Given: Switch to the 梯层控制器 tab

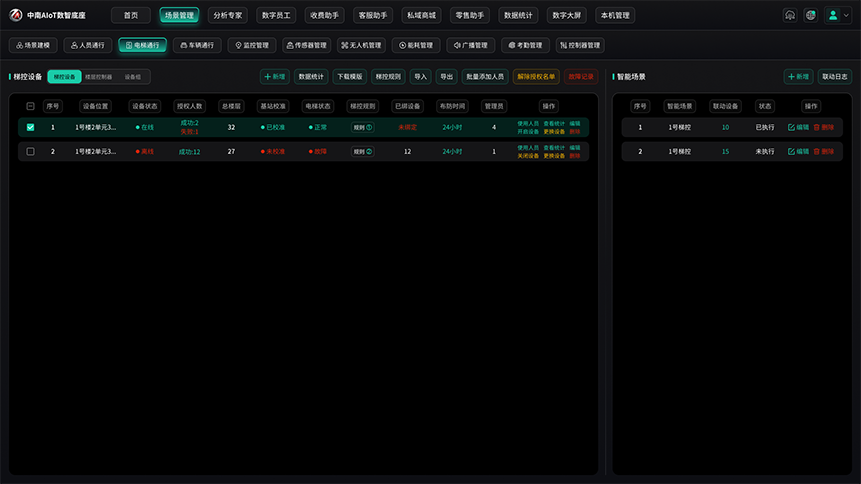Looking at the screenshot, I should 99,77.
